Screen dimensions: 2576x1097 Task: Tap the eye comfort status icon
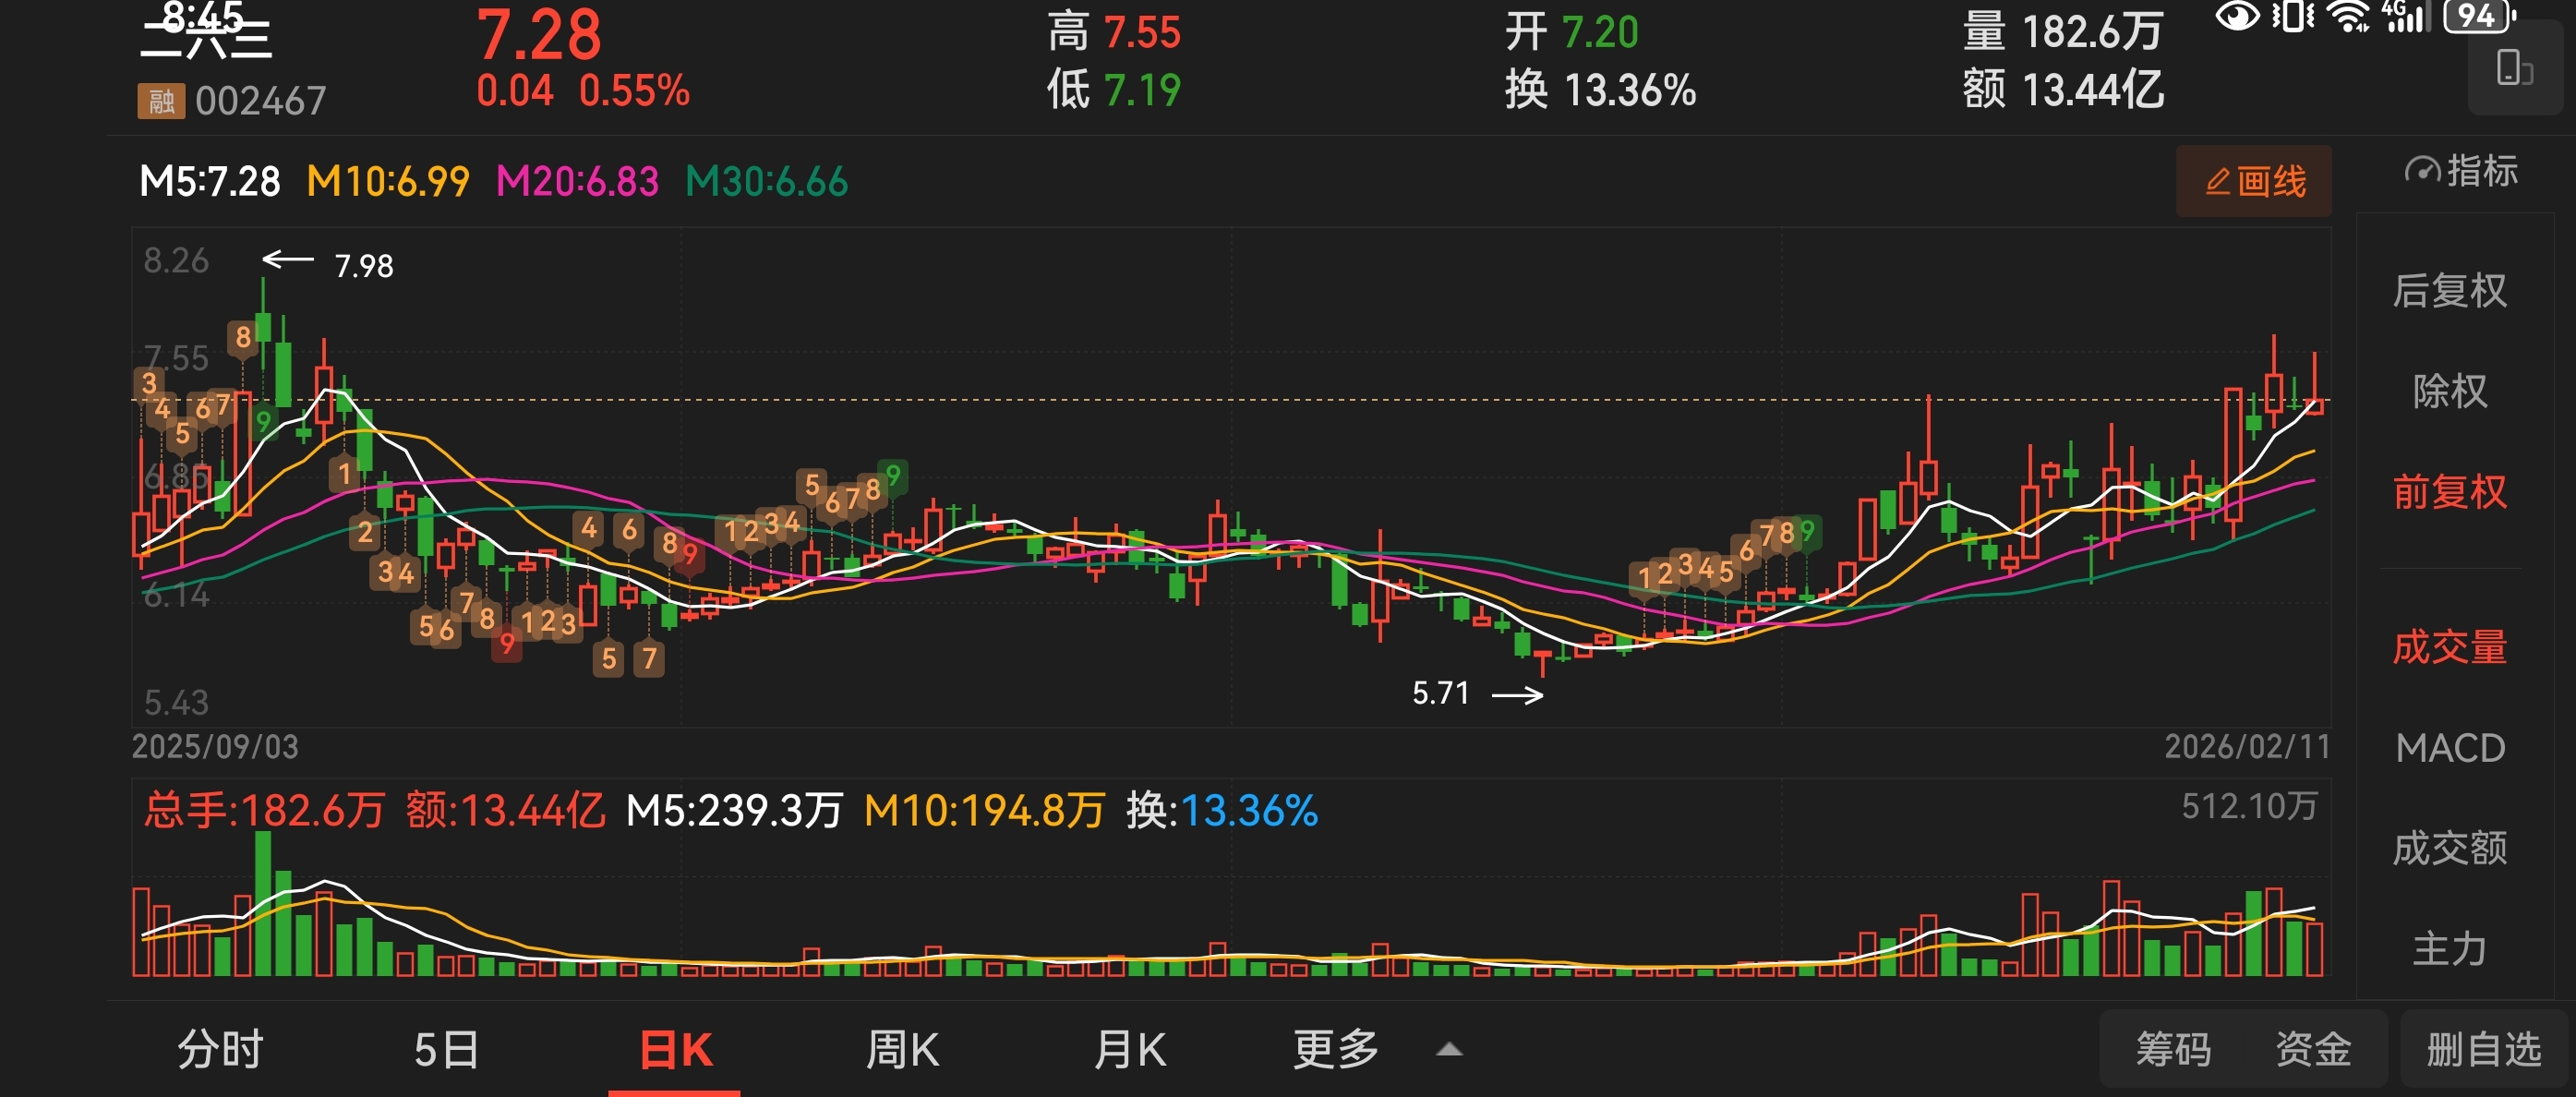[2237, 17]
